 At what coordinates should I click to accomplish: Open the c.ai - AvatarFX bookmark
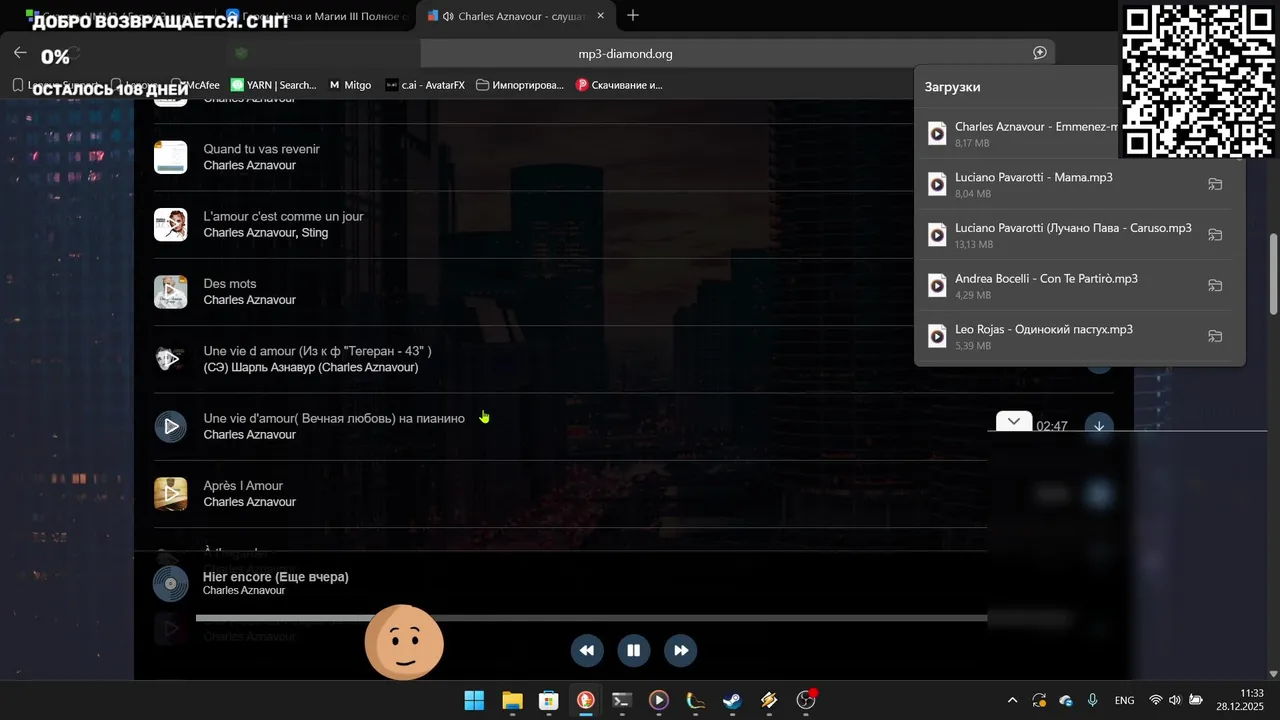[x=425, y=85]
